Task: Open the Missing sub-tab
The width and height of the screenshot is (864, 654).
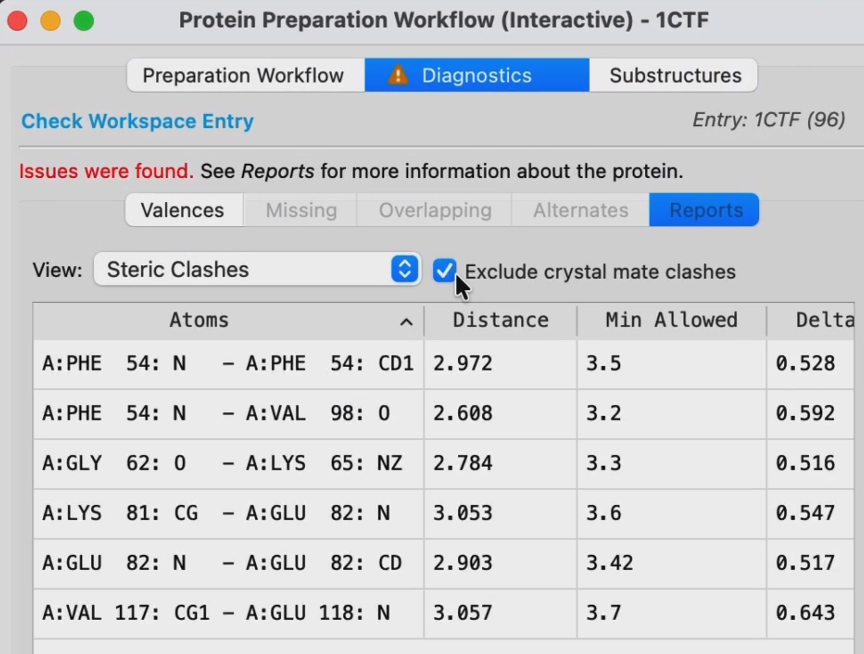Action: (301, 210)
